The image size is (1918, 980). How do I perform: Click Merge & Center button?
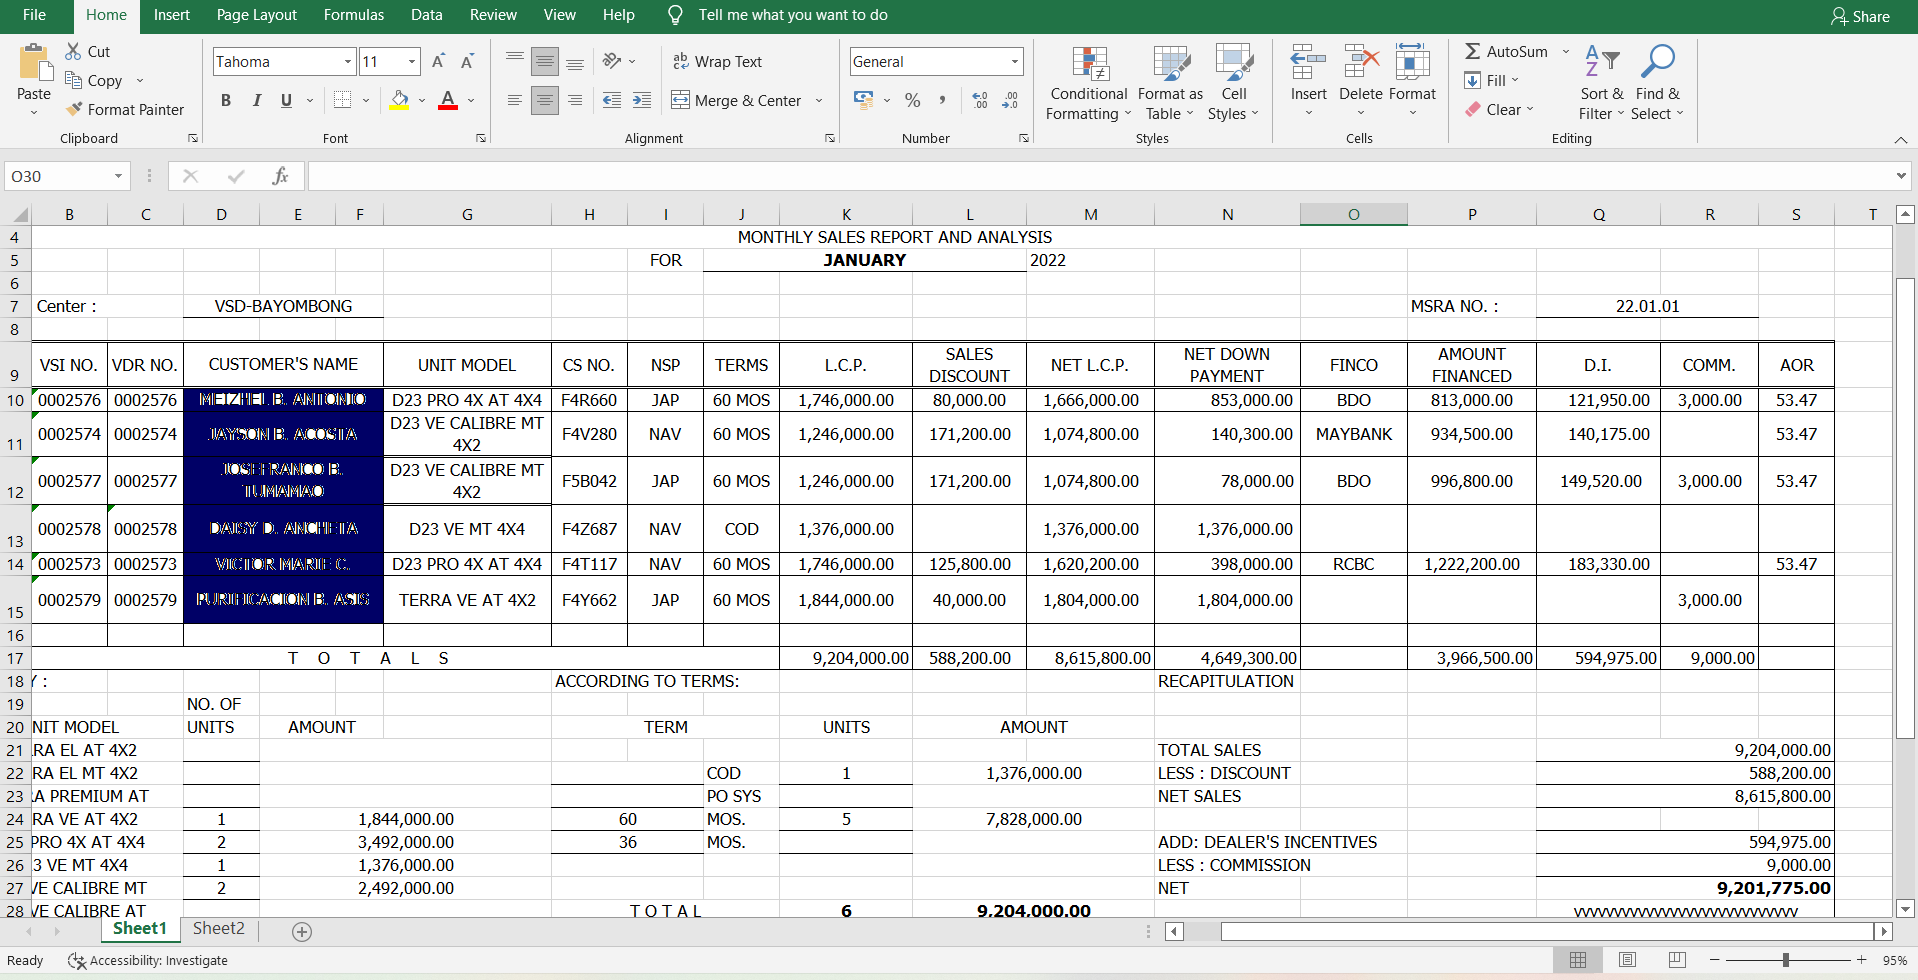tap(736, 100)
